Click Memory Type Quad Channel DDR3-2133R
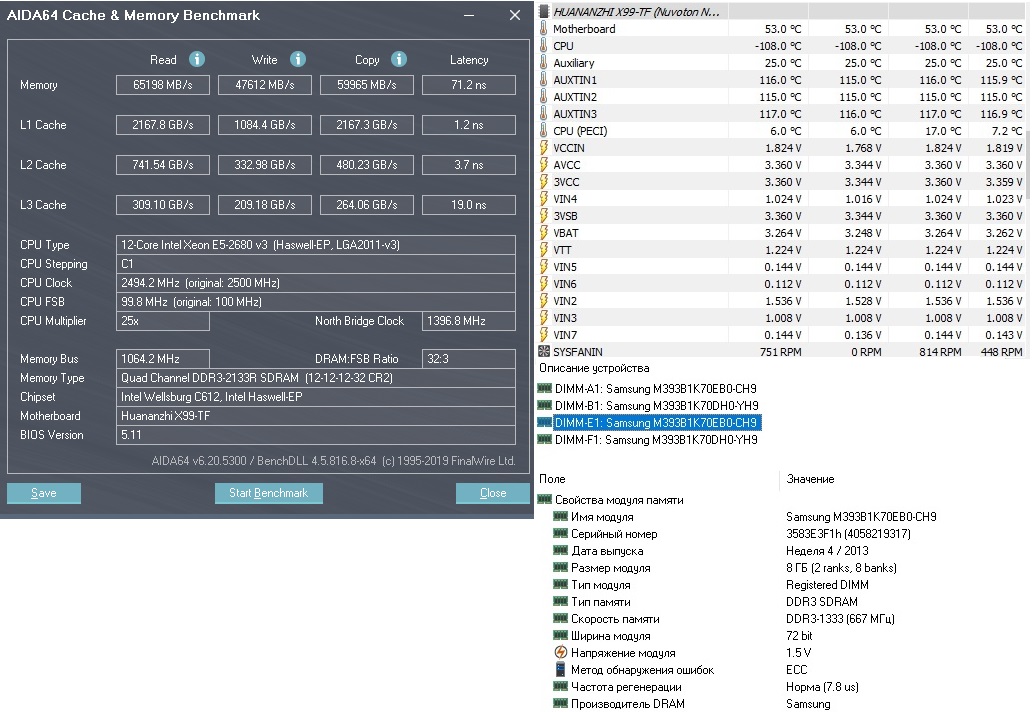The width and height of the screenshot is (1036, 712). coord(316,378)
